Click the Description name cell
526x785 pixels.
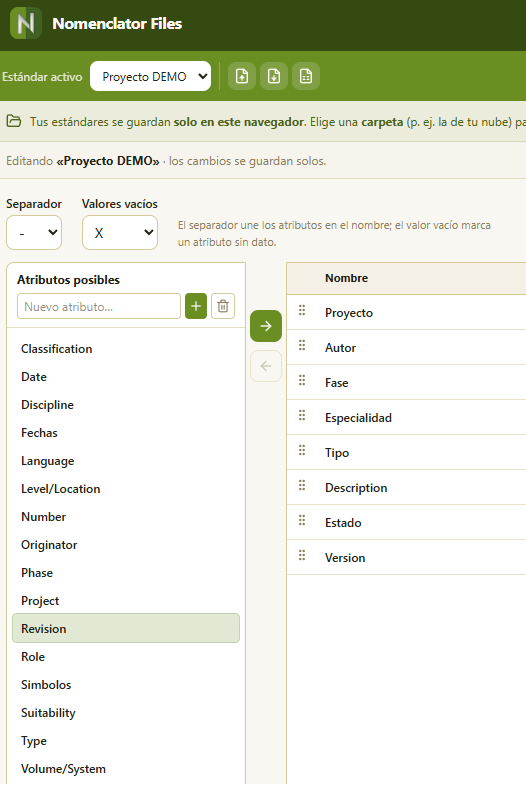356,488
